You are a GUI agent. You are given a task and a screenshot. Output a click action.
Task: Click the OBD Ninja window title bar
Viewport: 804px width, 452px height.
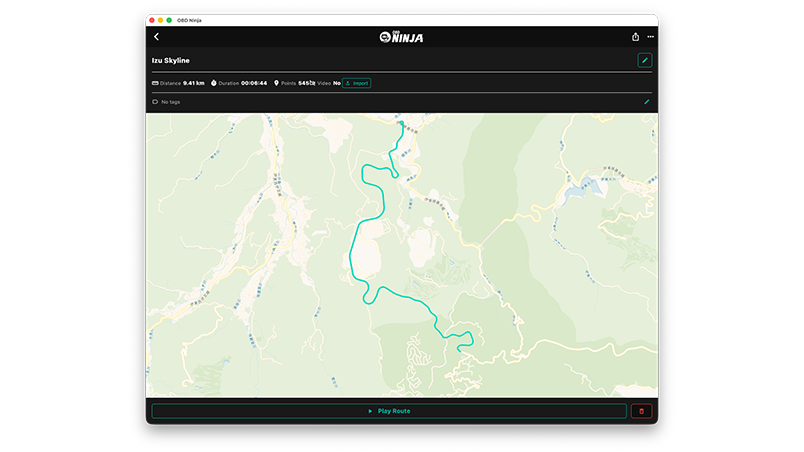pos(400,20)
